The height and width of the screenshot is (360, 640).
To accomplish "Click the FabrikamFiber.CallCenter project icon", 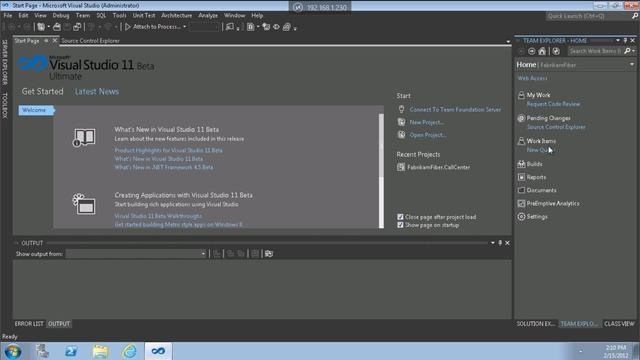I will pos(401,167).
